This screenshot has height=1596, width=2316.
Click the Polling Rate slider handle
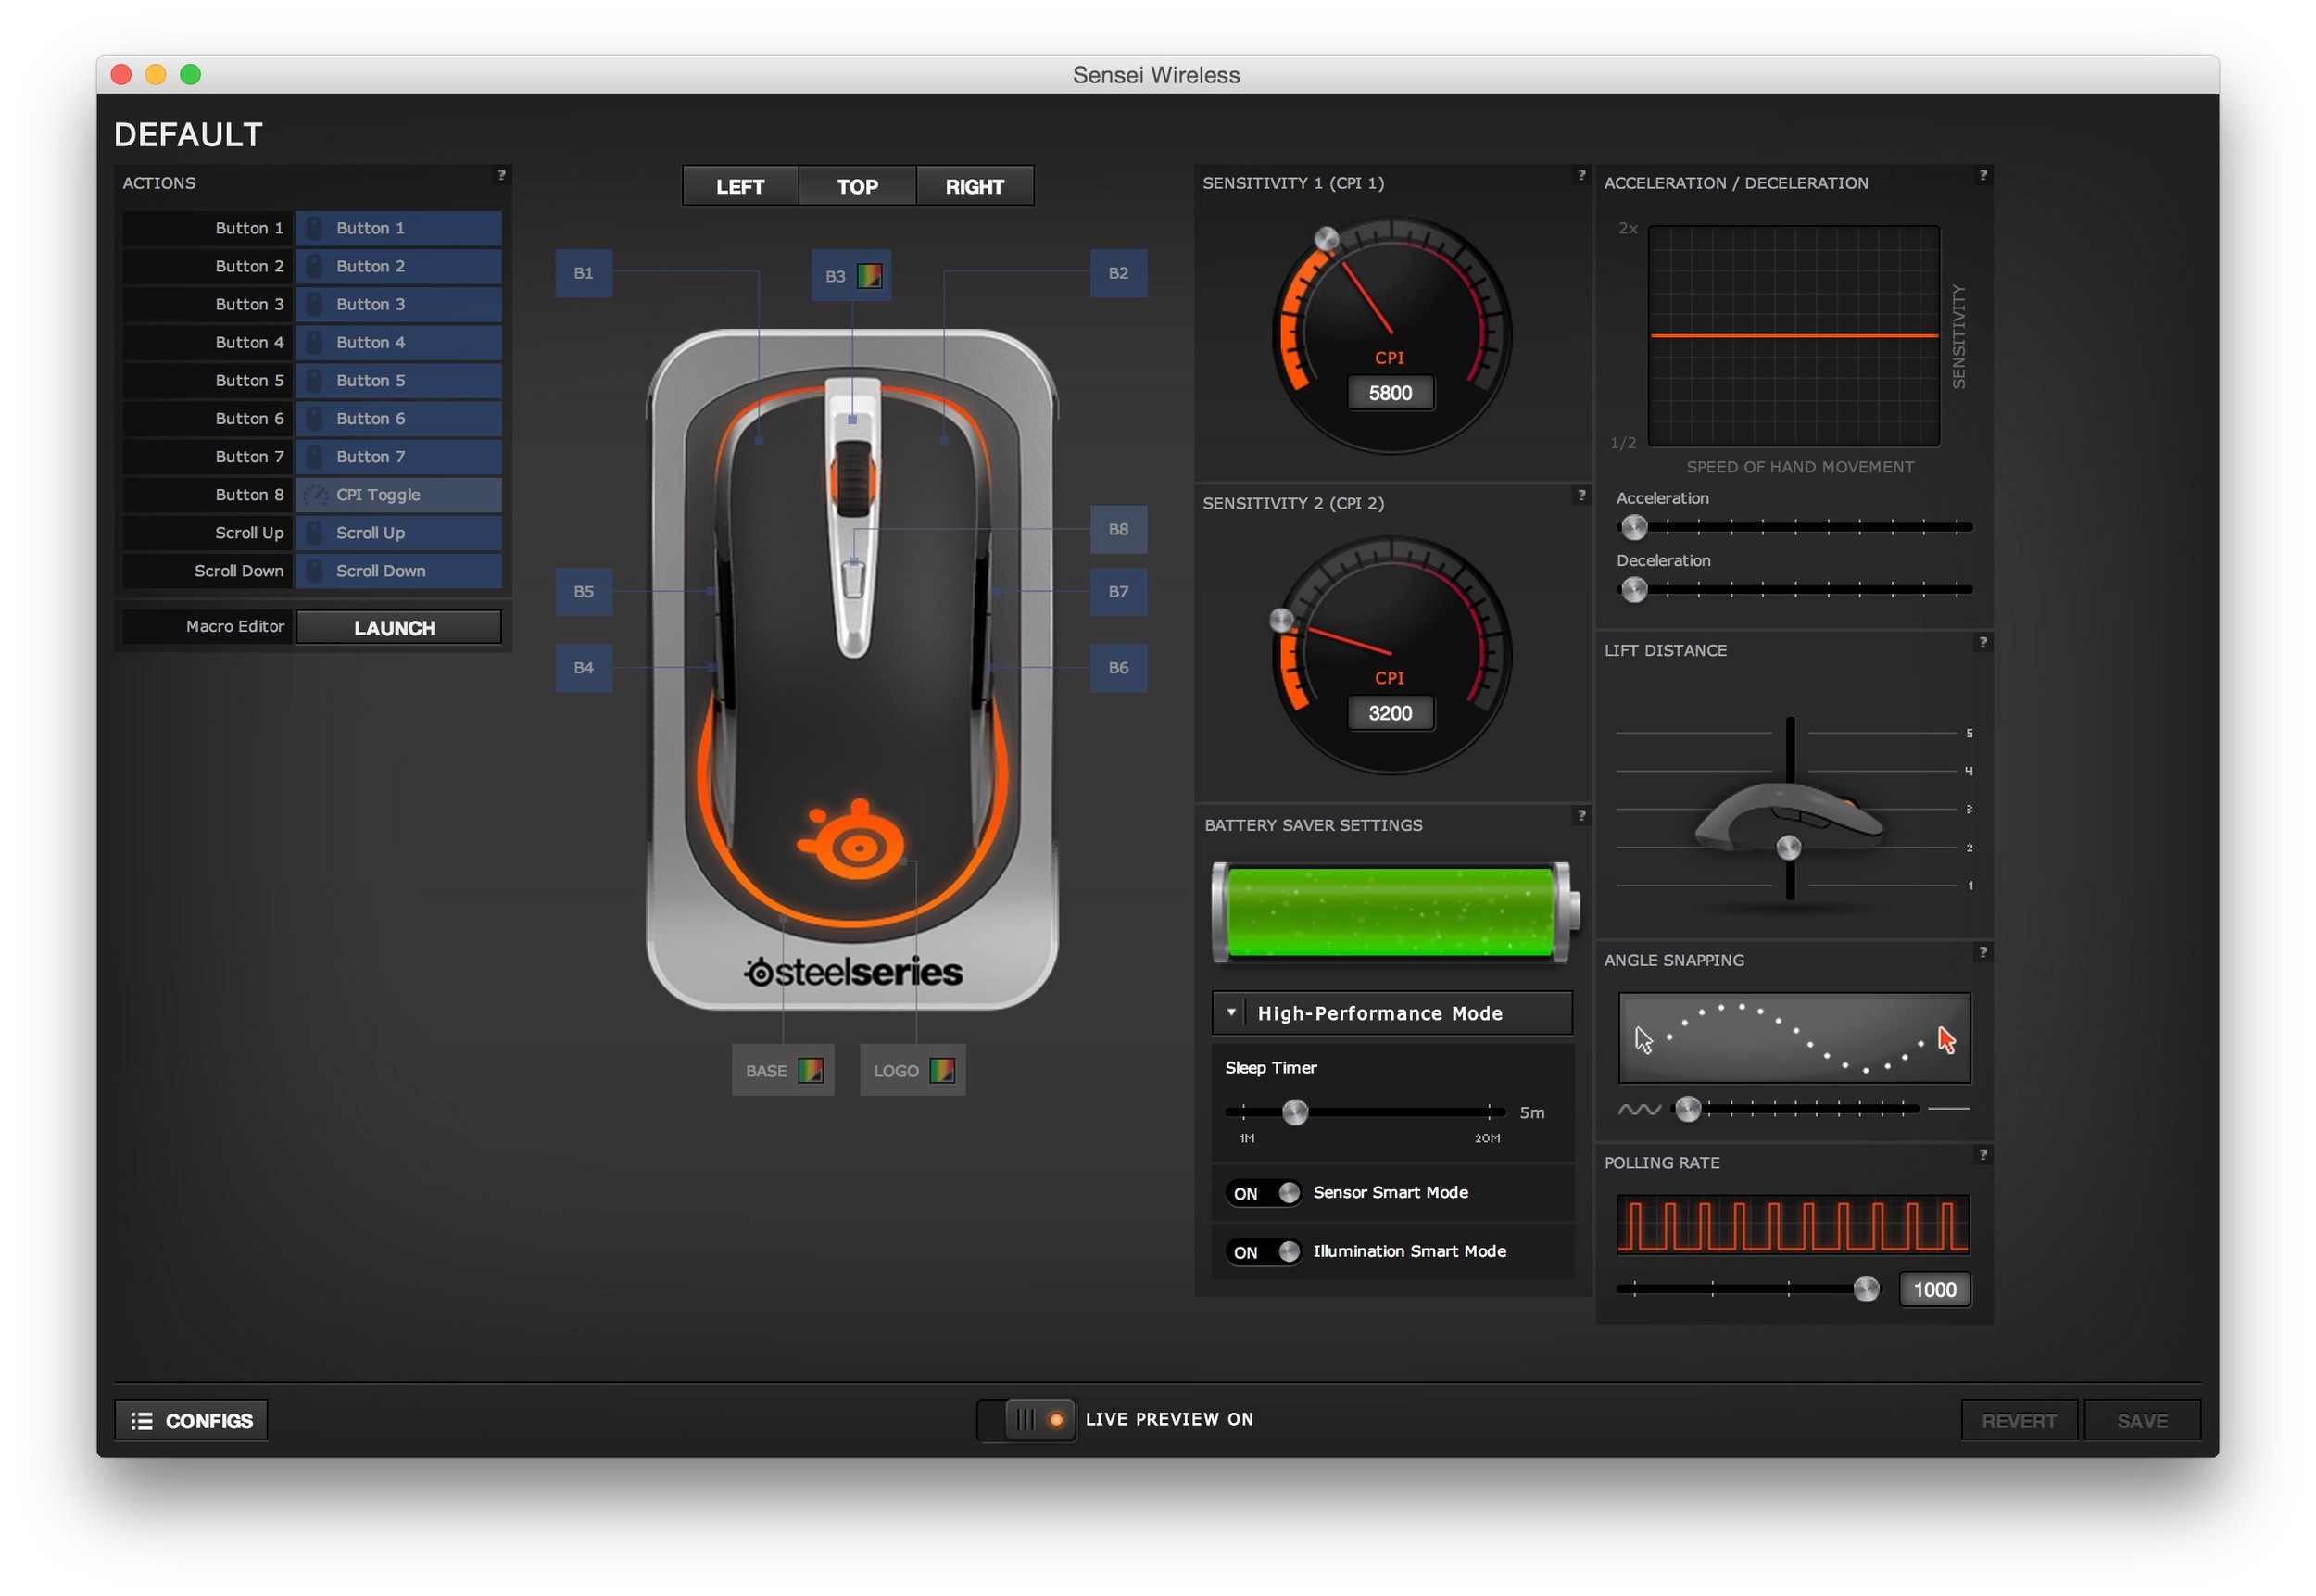pos(1866,1289)
